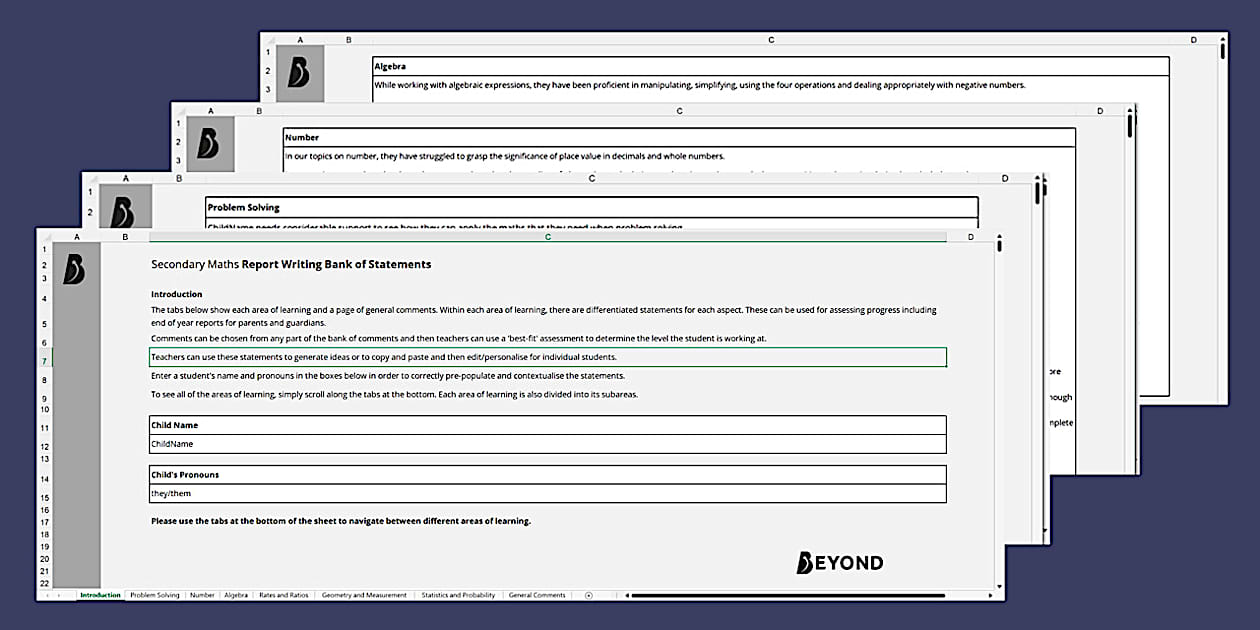Select the Statistics and Probability tab
Image resolution: width=1260 pixels, height=630 pixels.
(457, 594)
